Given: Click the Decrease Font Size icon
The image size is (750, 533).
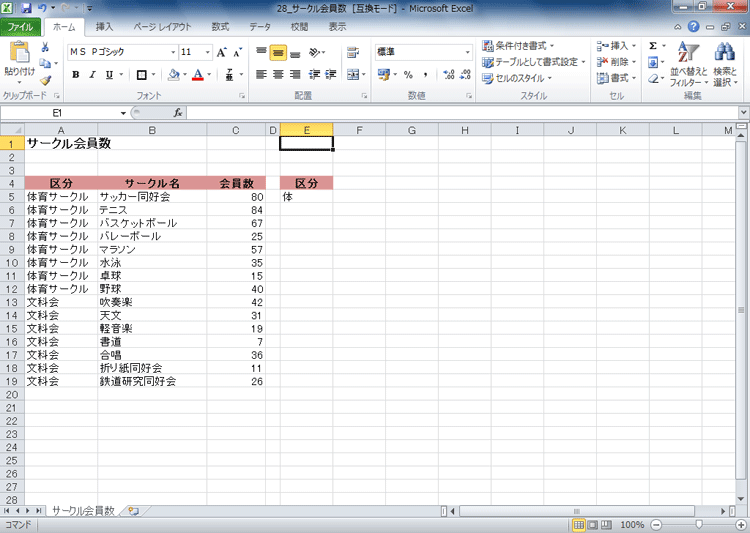Looking at the screenshot, I should 238,52.
